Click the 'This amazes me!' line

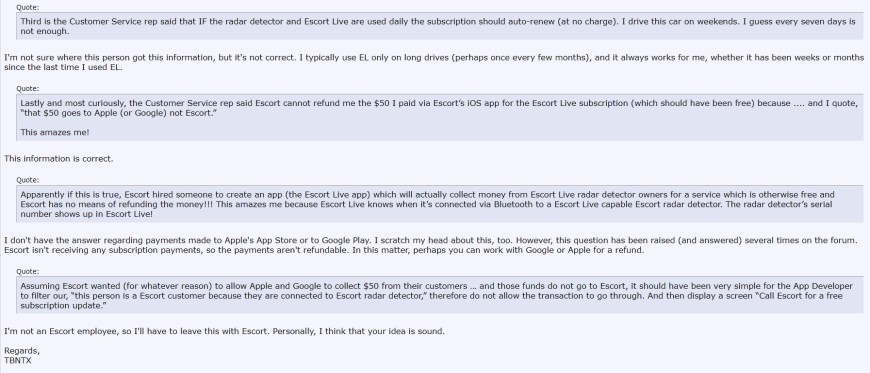(x=55, y=132)
